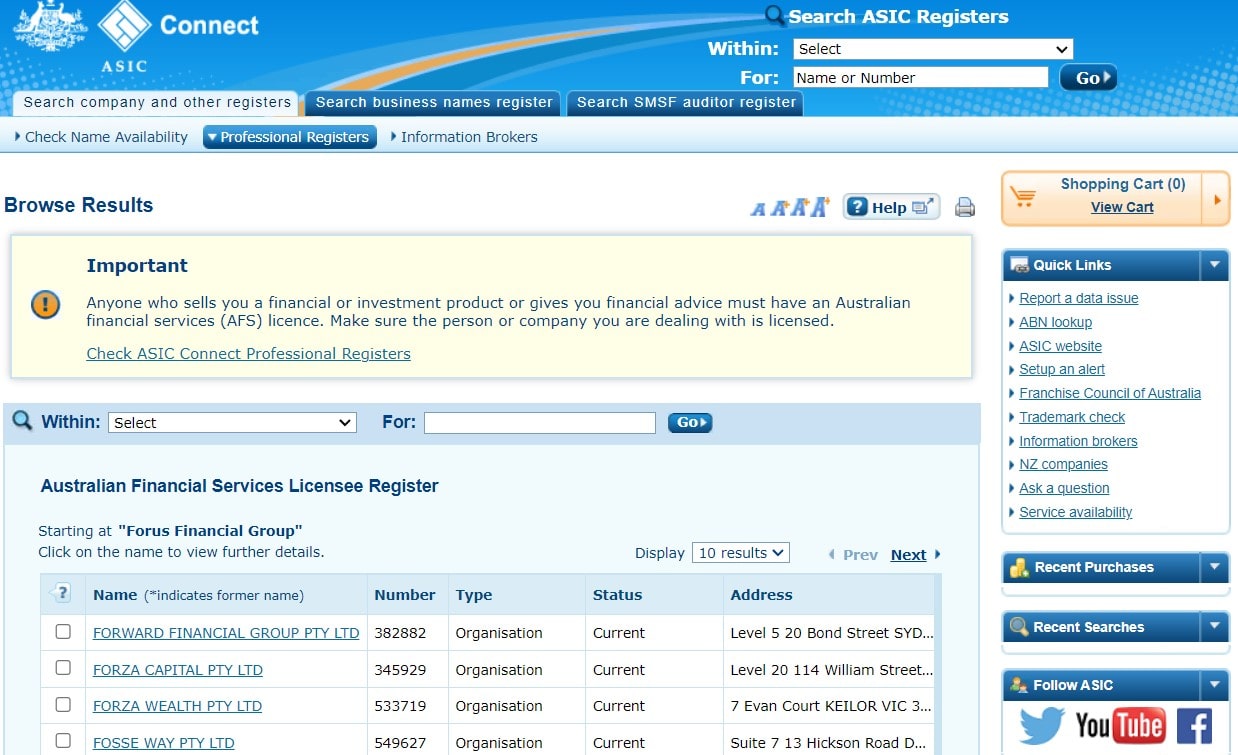The image size is (1238, 755).
Task: Click the Next page arrow icon
Action: point(937,555)
